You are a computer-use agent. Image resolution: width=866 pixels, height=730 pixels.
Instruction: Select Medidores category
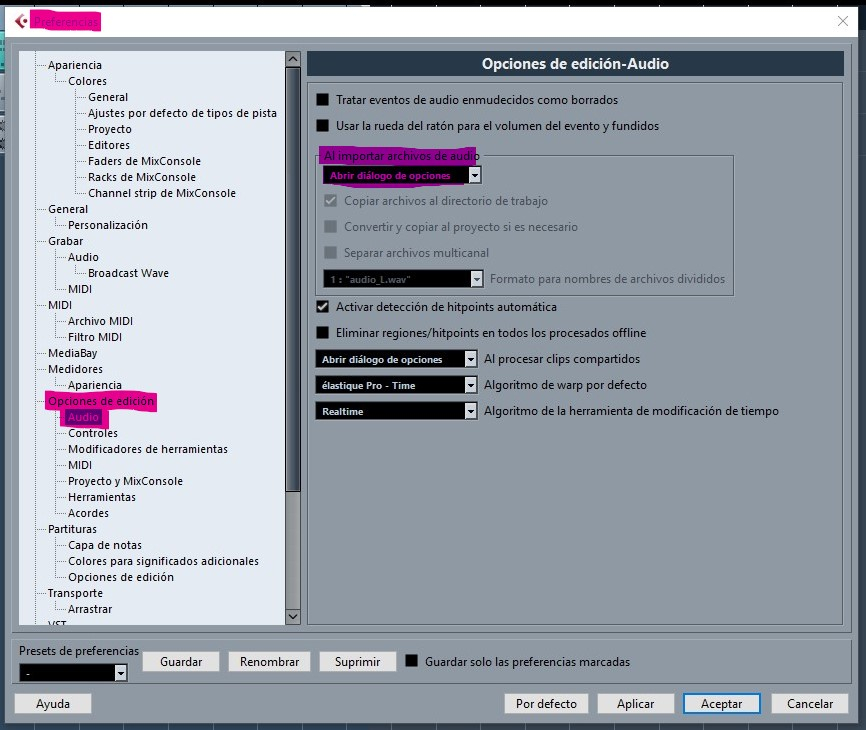point(75,369)
